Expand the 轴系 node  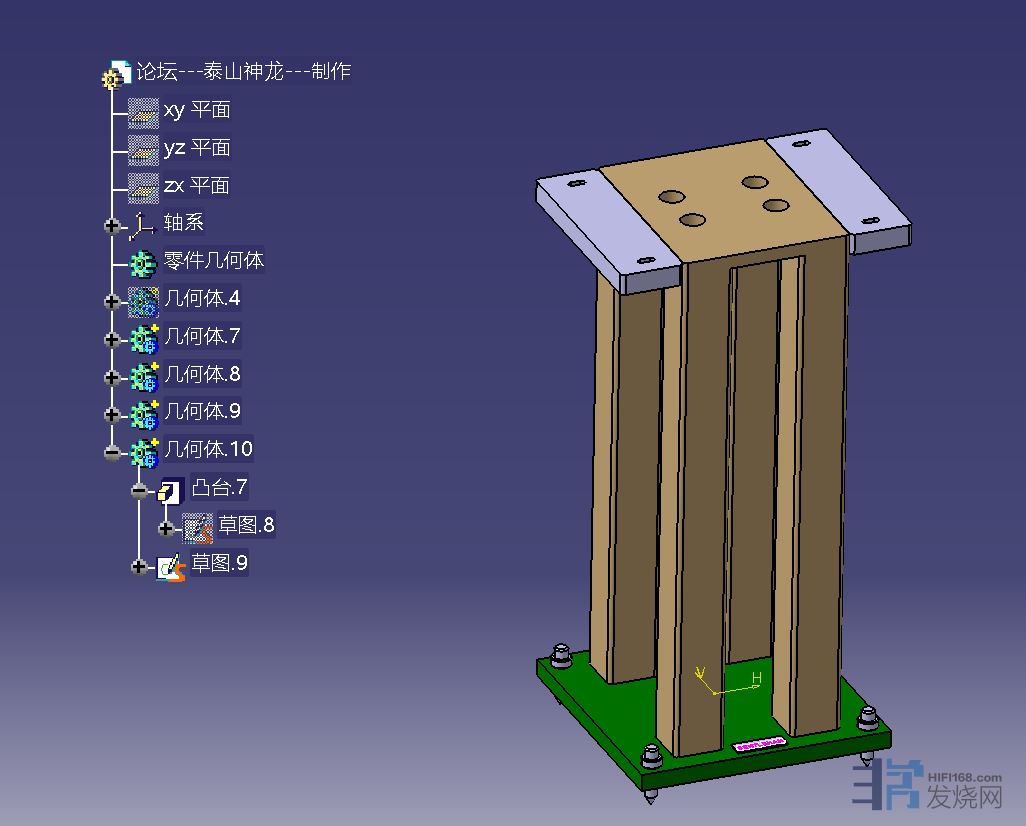click(112, 226)
